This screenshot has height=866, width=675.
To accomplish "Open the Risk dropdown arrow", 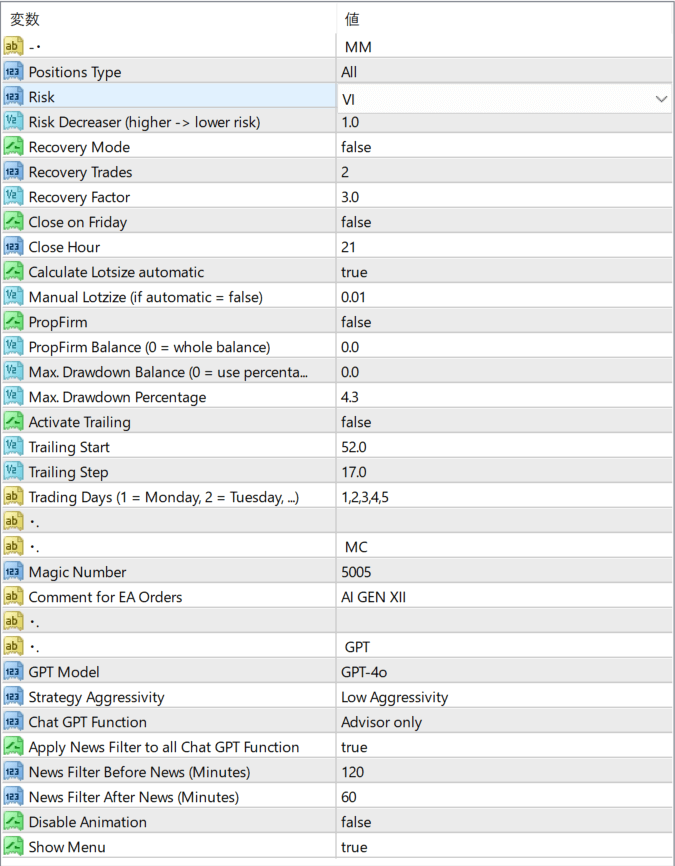I will click(660, 98).
